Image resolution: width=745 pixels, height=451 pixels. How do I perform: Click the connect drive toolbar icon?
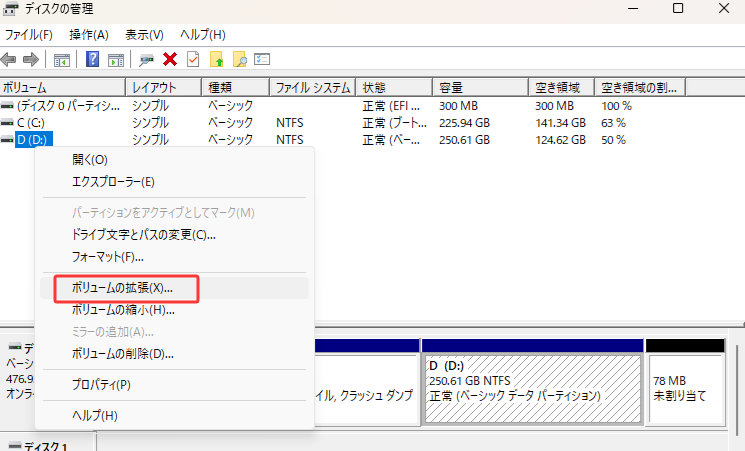tap(147, 60)
